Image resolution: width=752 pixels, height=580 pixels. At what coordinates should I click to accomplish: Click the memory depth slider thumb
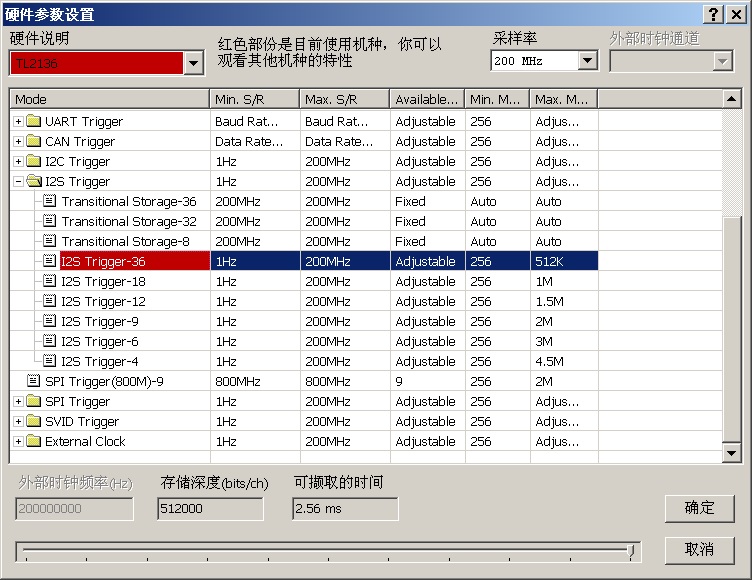coord(631,551)
